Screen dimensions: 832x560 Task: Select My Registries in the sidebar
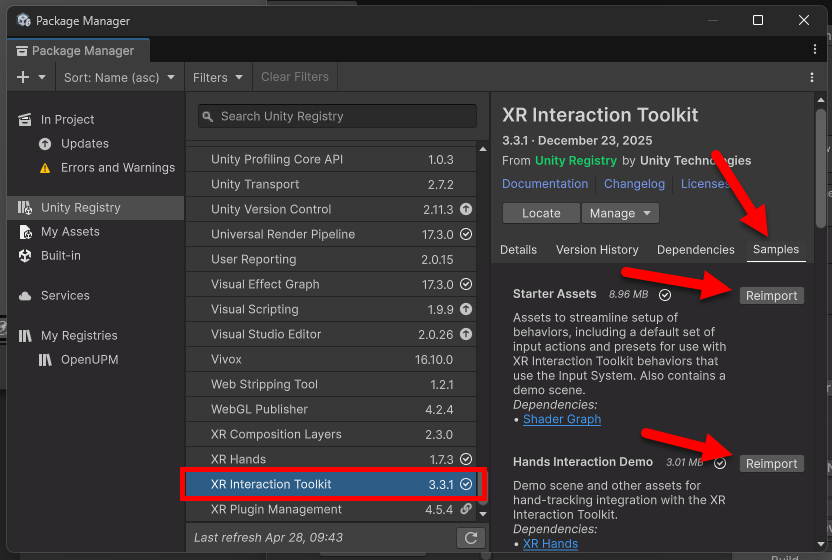96,335
